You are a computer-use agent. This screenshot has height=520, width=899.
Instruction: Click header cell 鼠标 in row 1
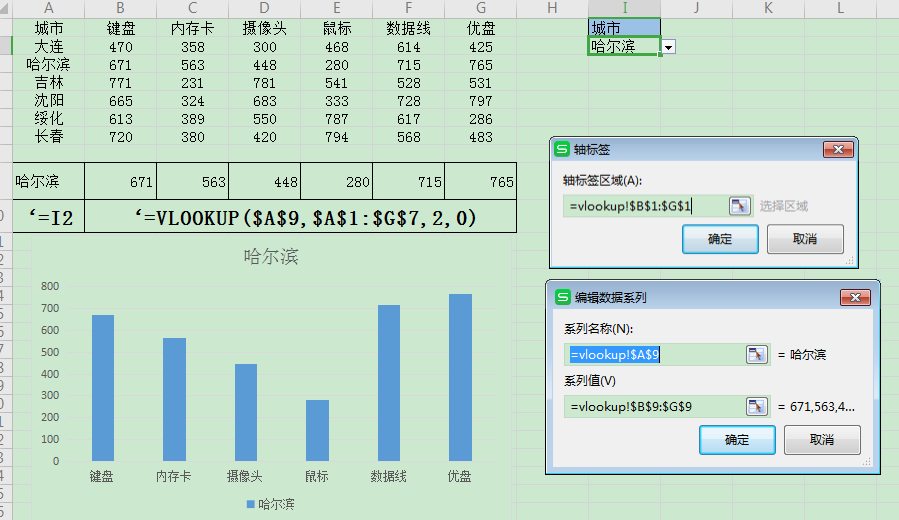point(337,28)
